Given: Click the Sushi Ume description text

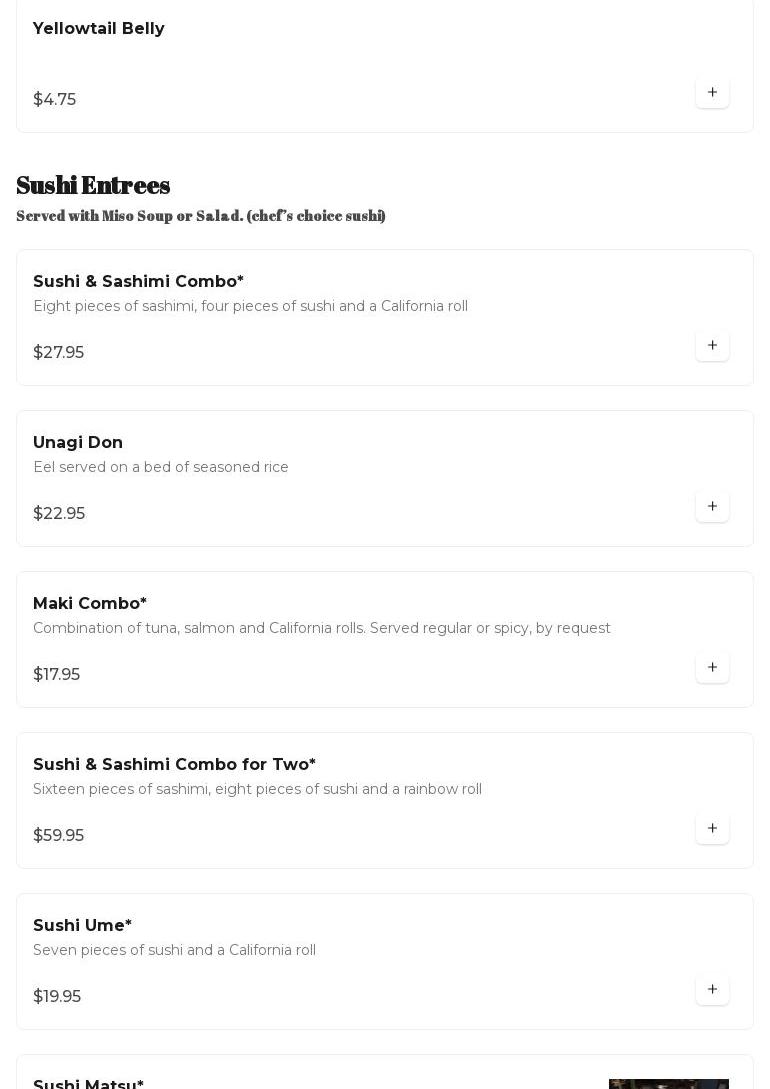Looking at the screenshot, I should click(174, 951).
